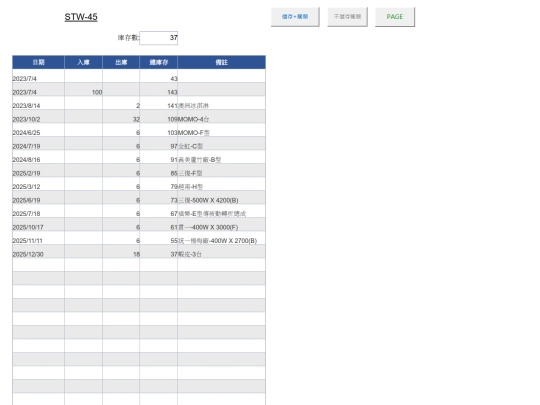Click the 日期 column header

[x=38, y=62]
